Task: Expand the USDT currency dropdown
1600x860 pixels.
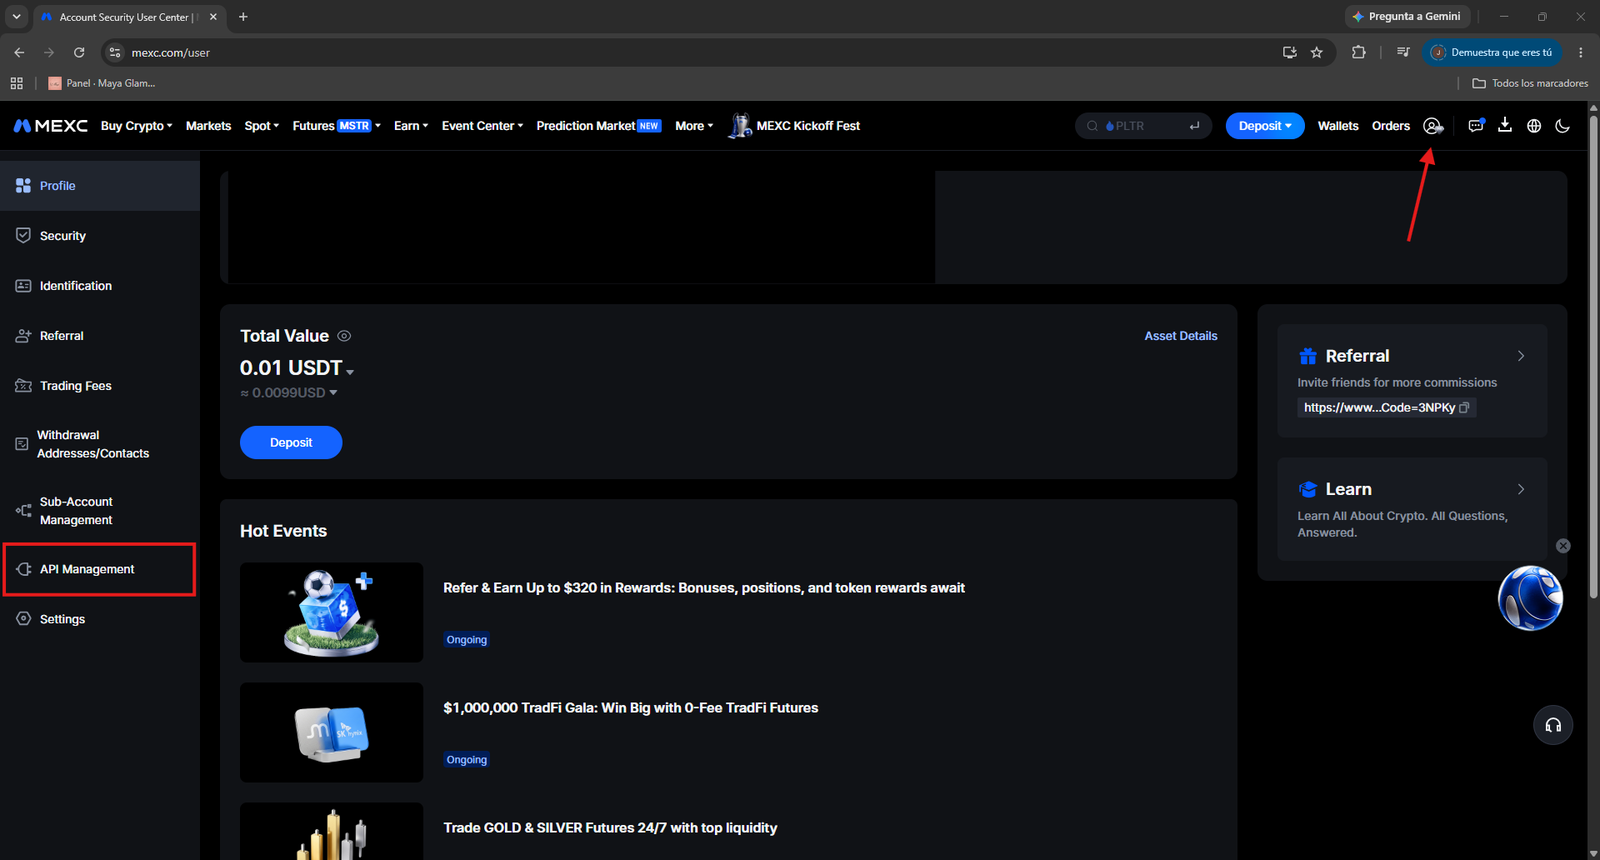Action: 350,371
